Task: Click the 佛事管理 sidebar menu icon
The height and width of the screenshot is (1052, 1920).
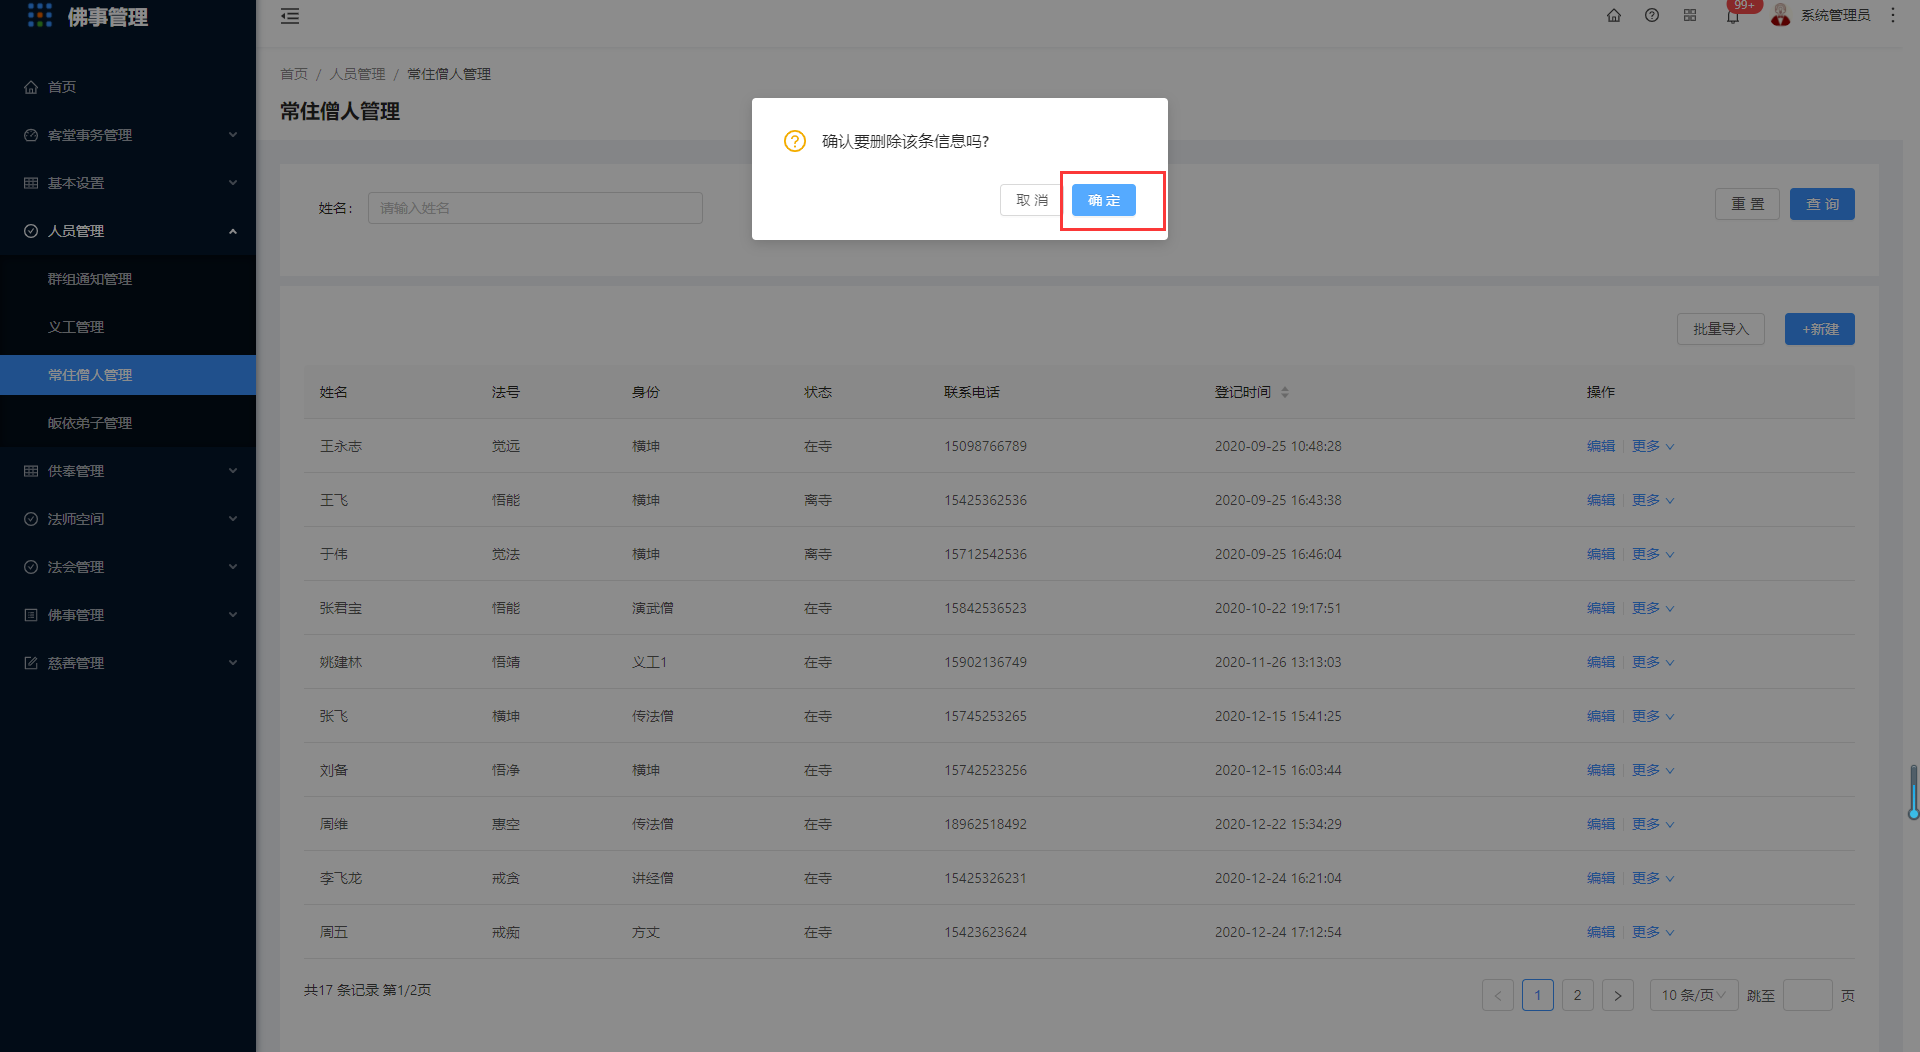Action: tap(31, 615)
